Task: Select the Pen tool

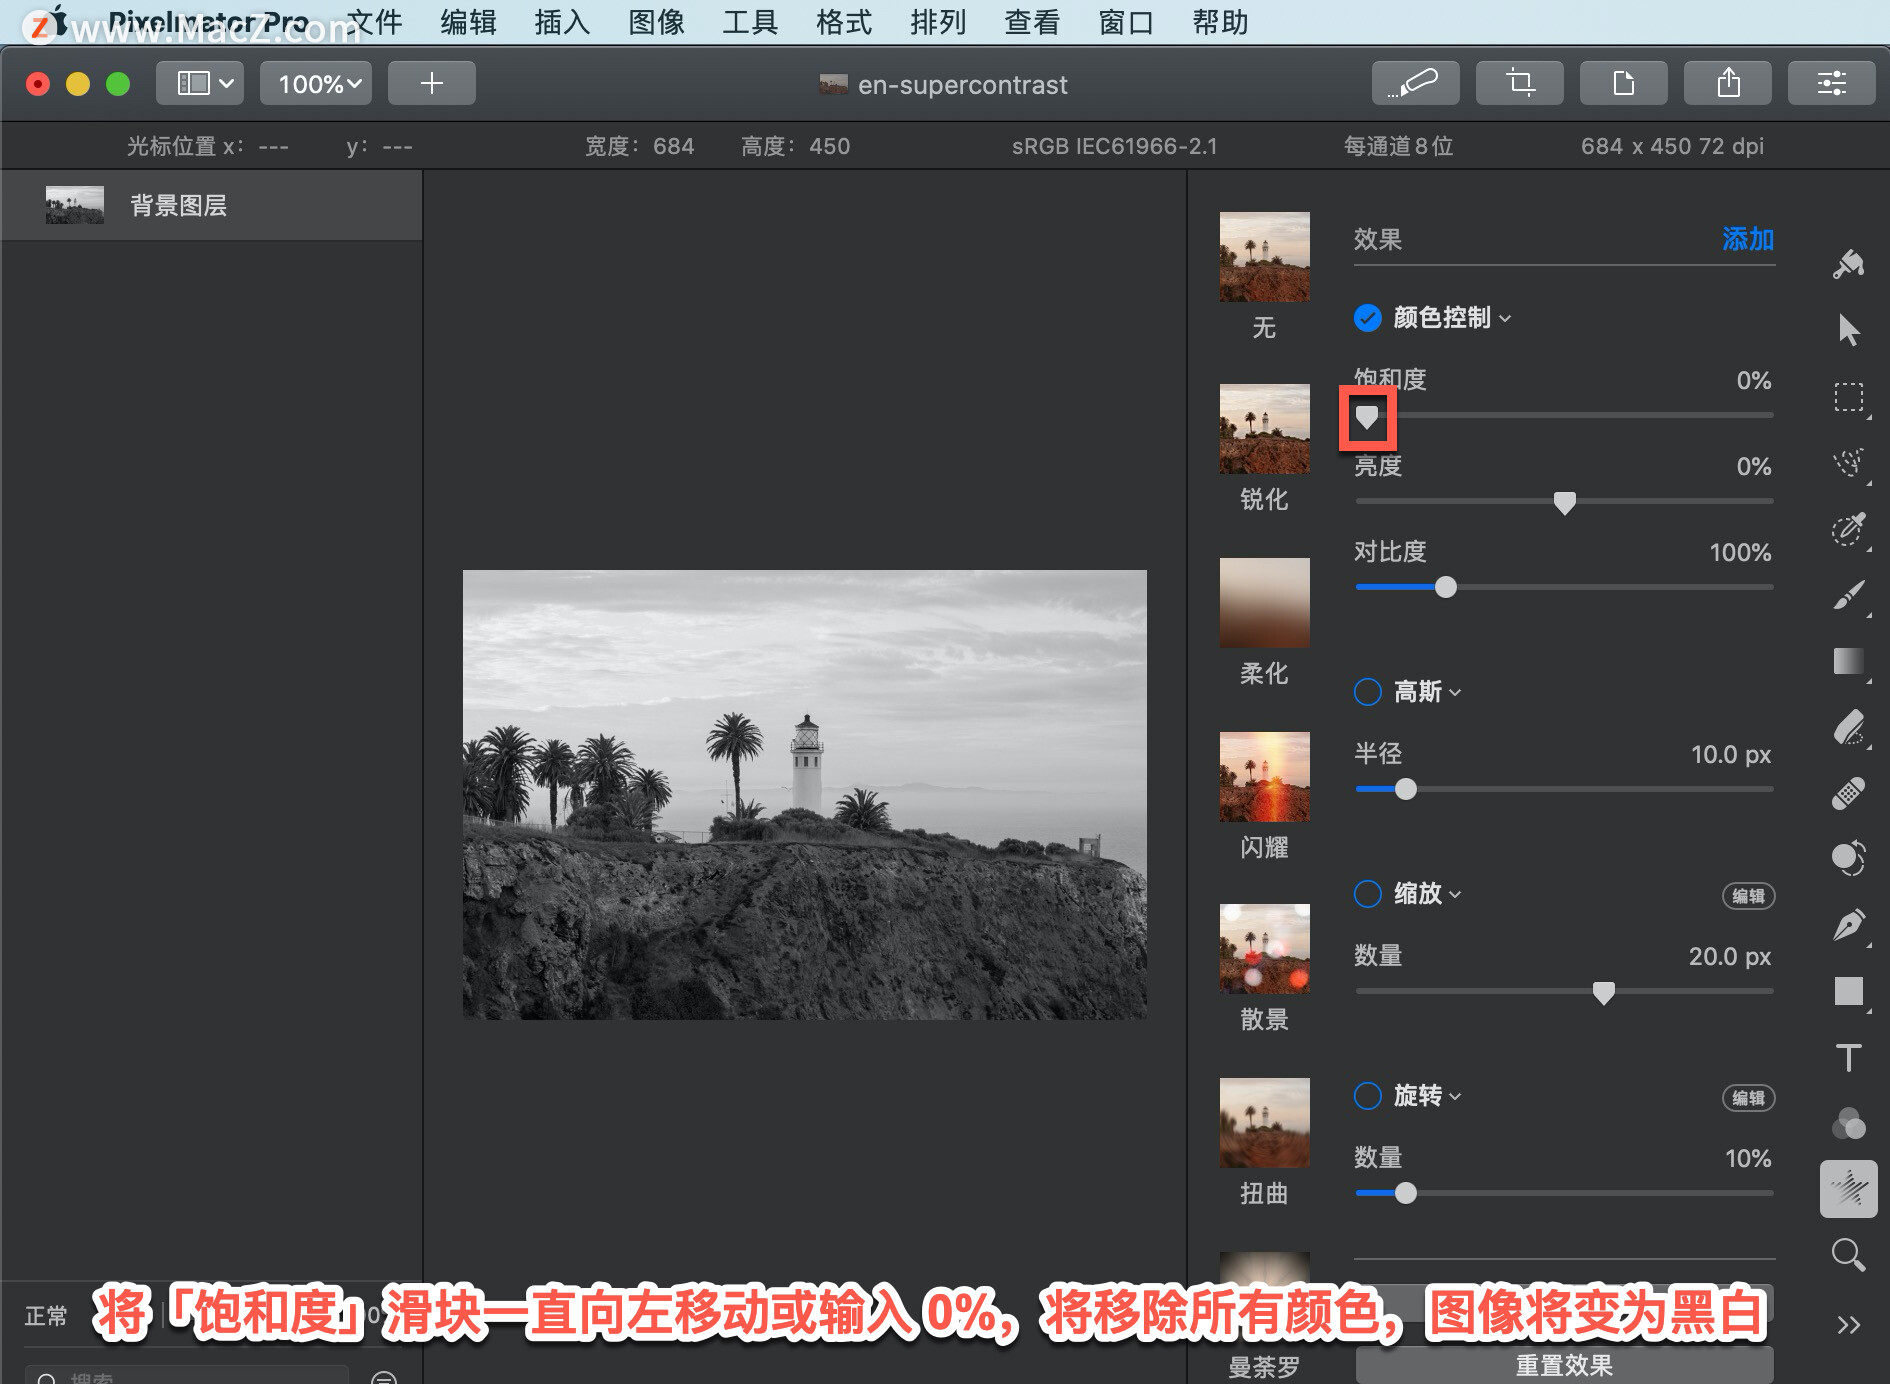Action: (1848, 924)
